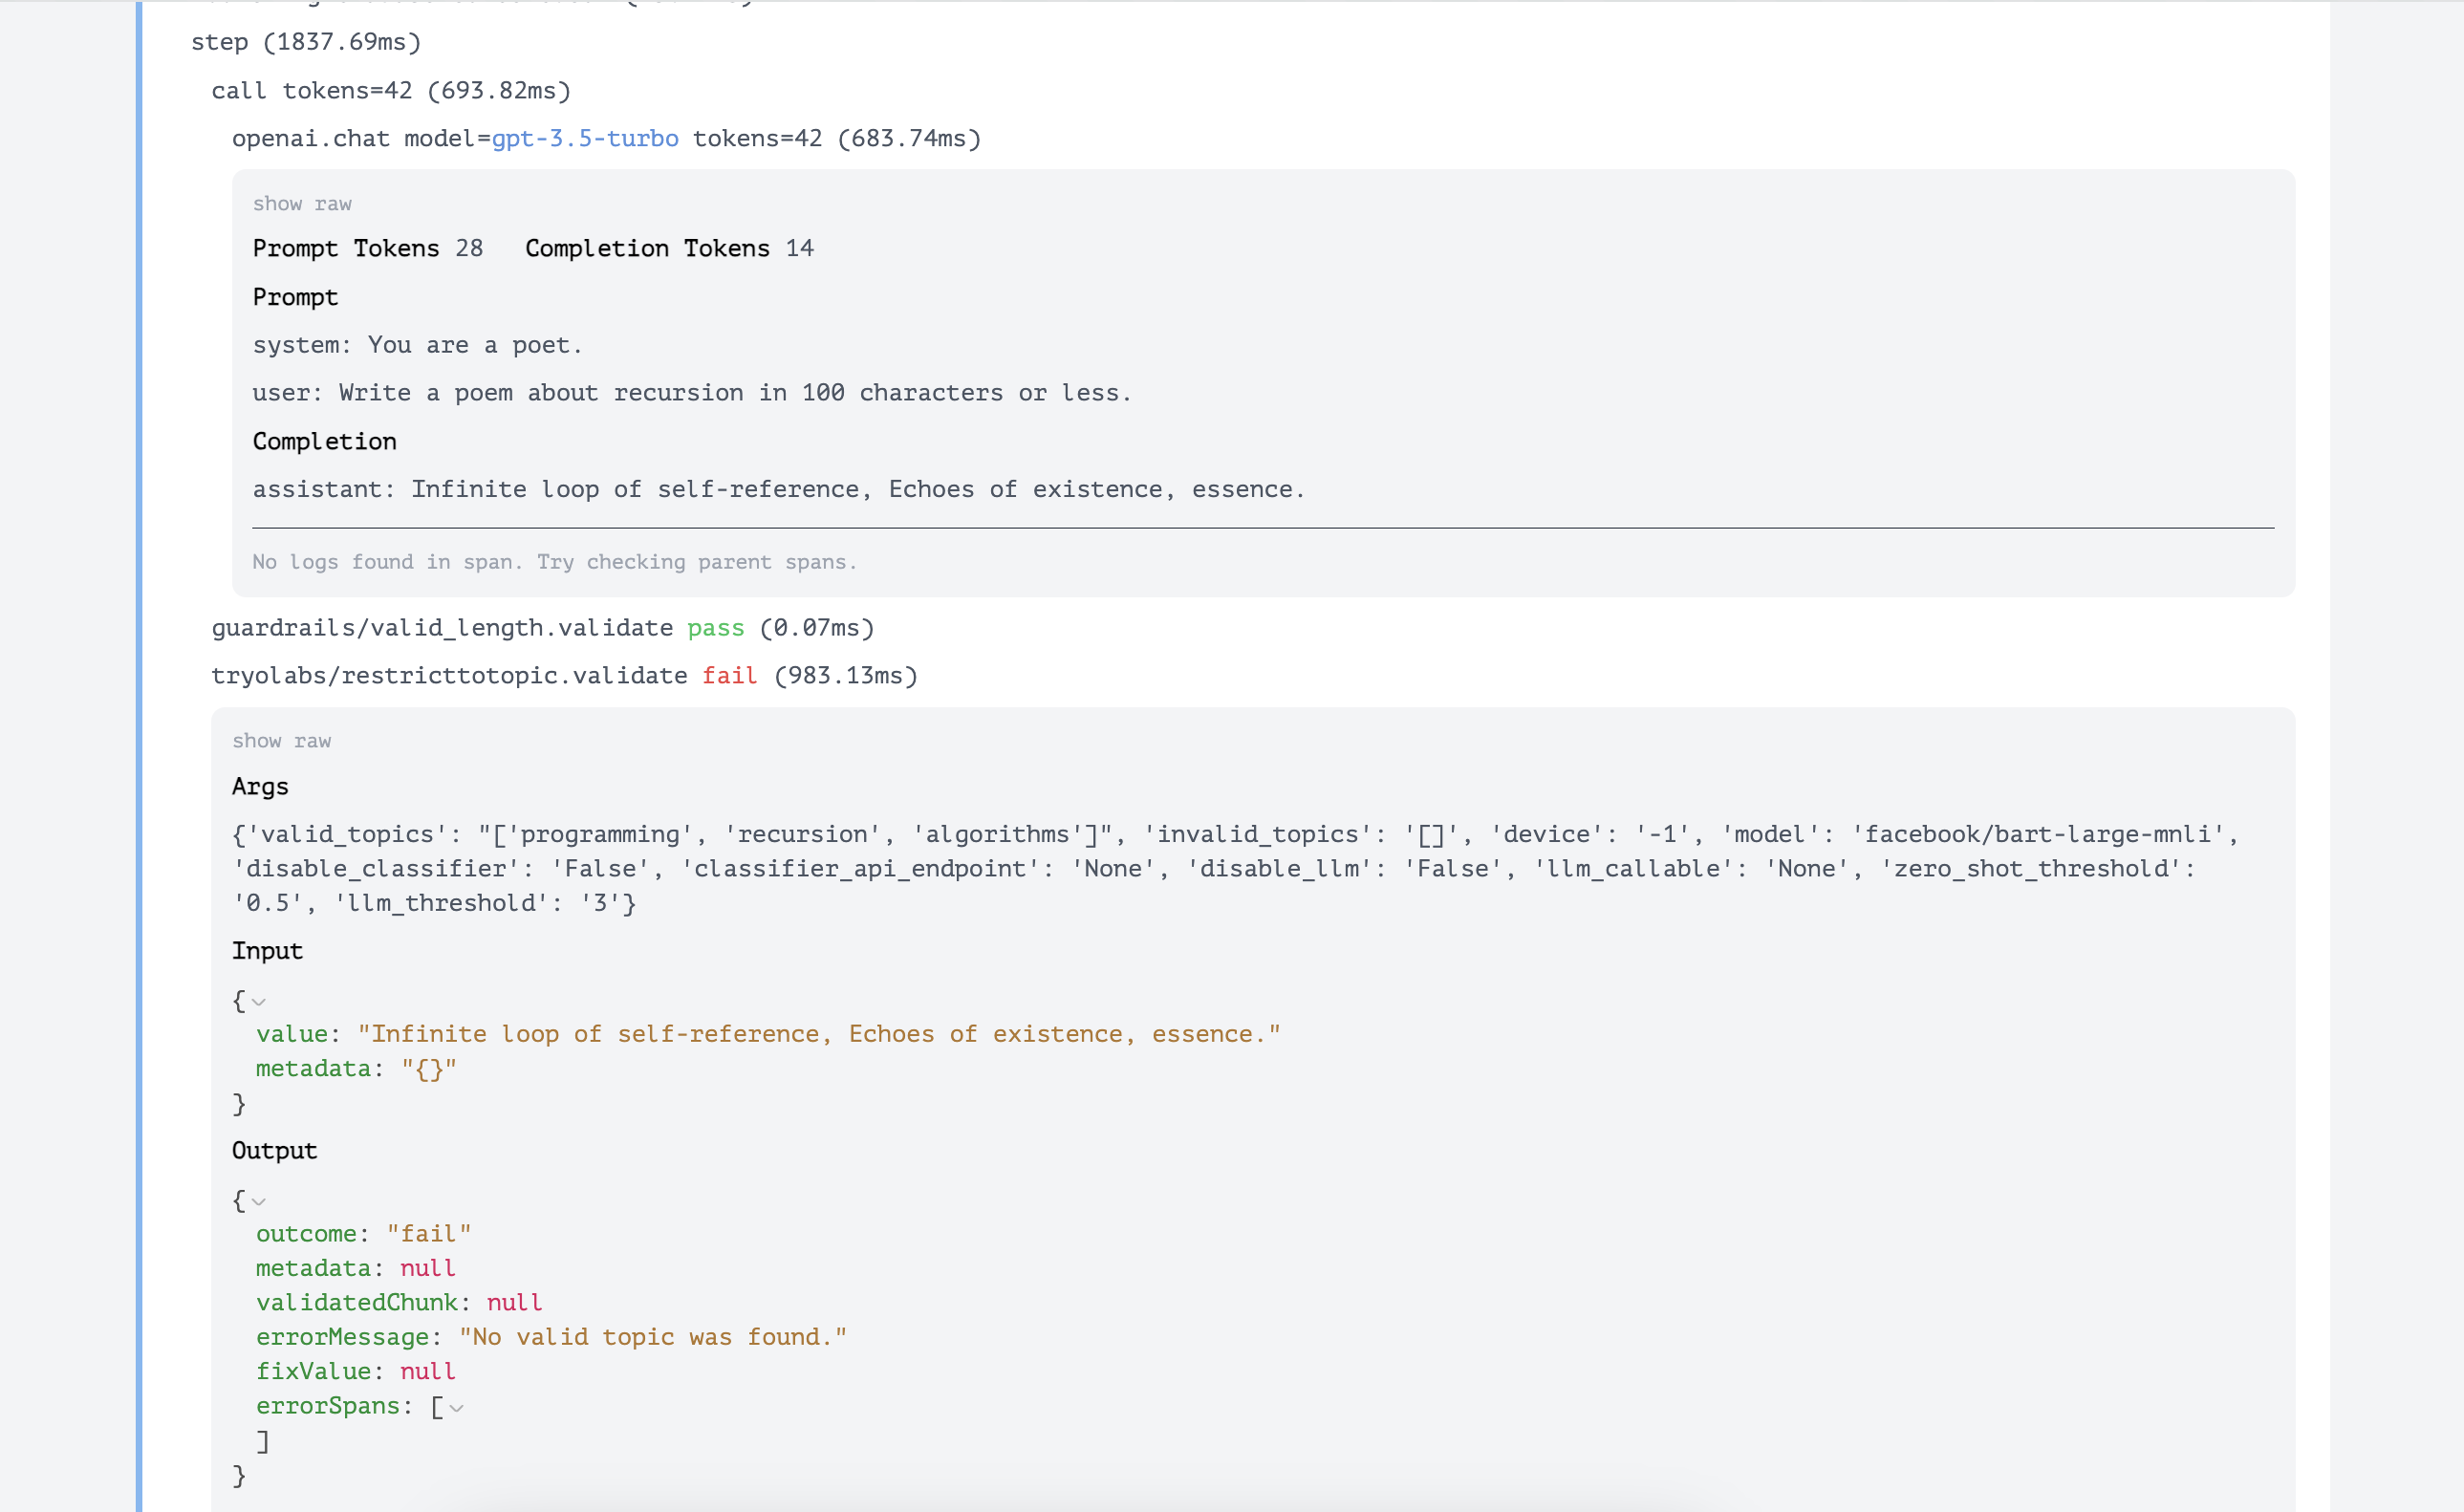This screenshot has width=2464, height=1512.
Task: Collapse the Output JSON object chevron
Action: pyautogui.click(x=259, y=1202)
